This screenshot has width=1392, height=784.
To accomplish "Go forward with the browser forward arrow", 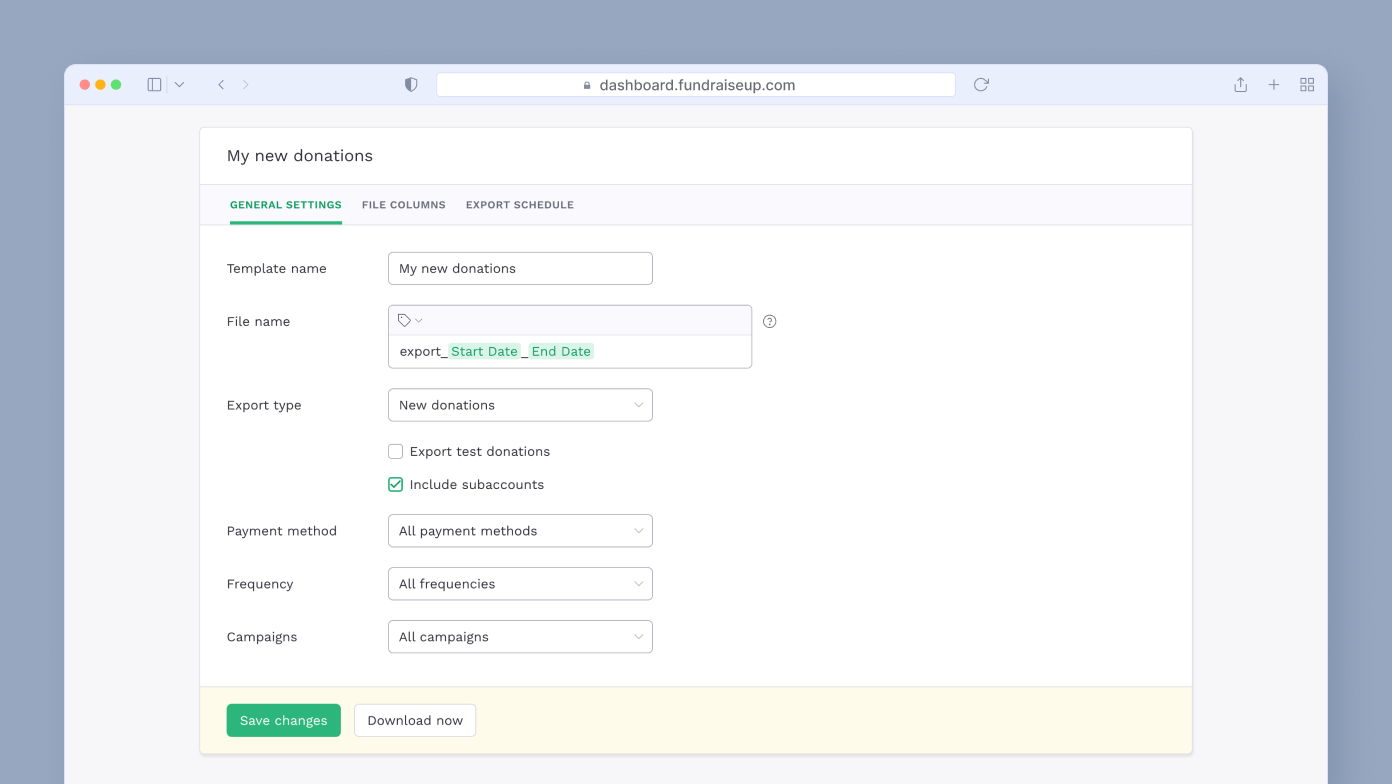I will 246,85.
